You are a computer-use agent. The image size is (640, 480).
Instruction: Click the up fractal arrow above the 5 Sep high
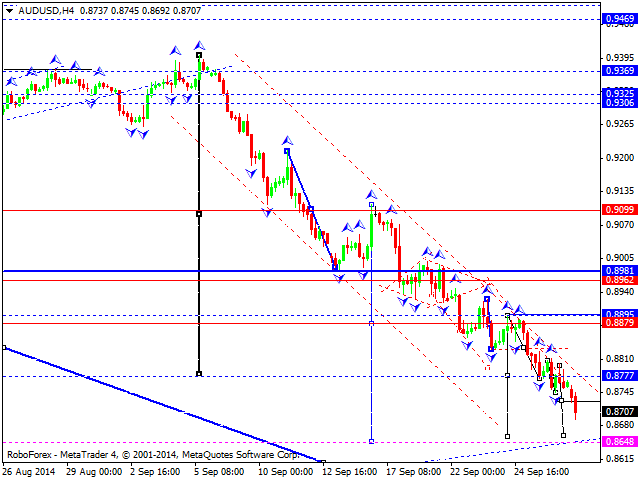199,45
